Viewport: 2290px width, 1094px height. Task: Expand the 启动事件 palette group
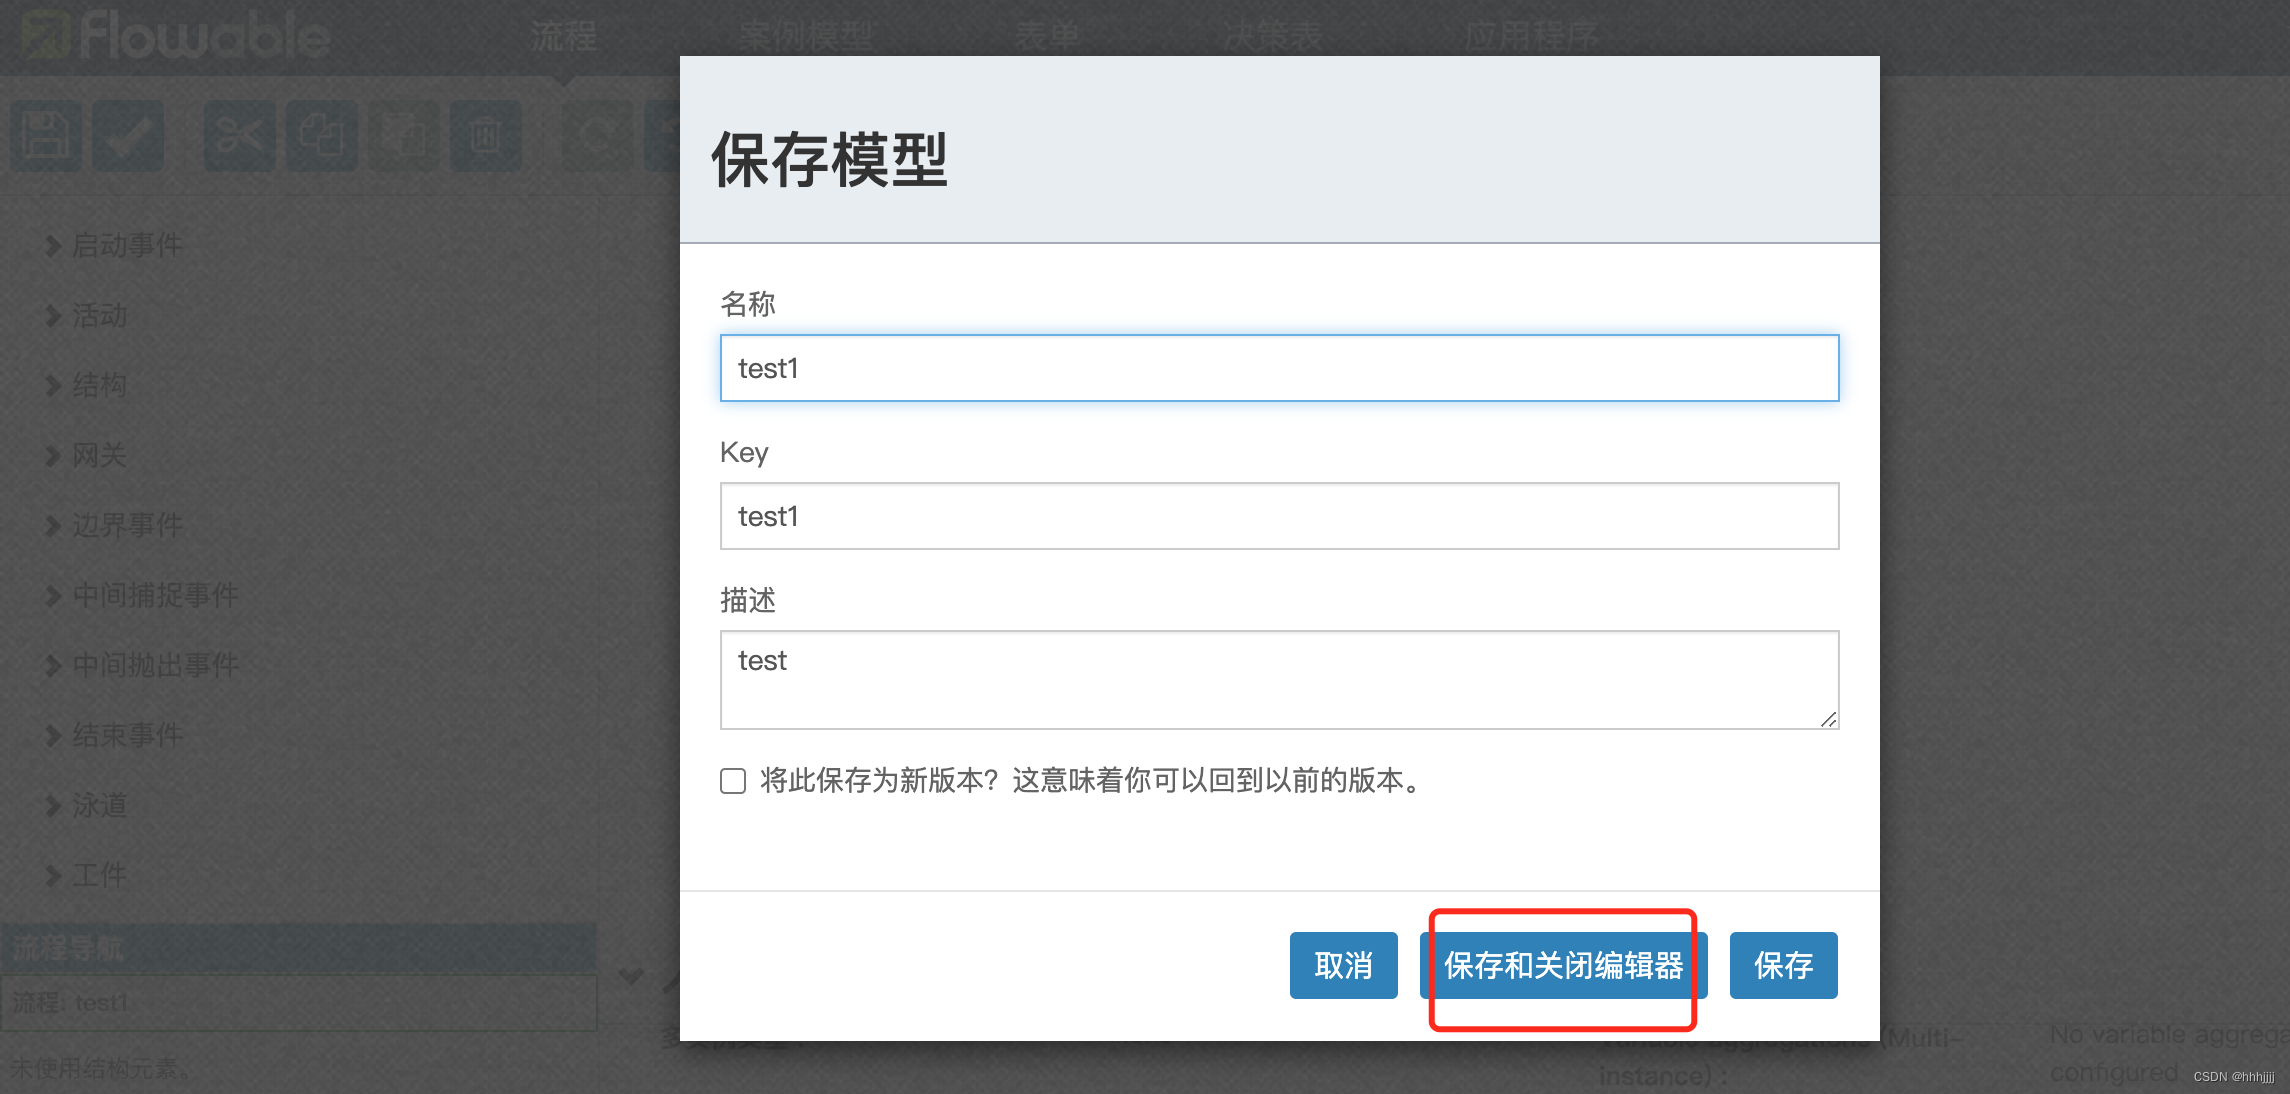click(115, 245)
